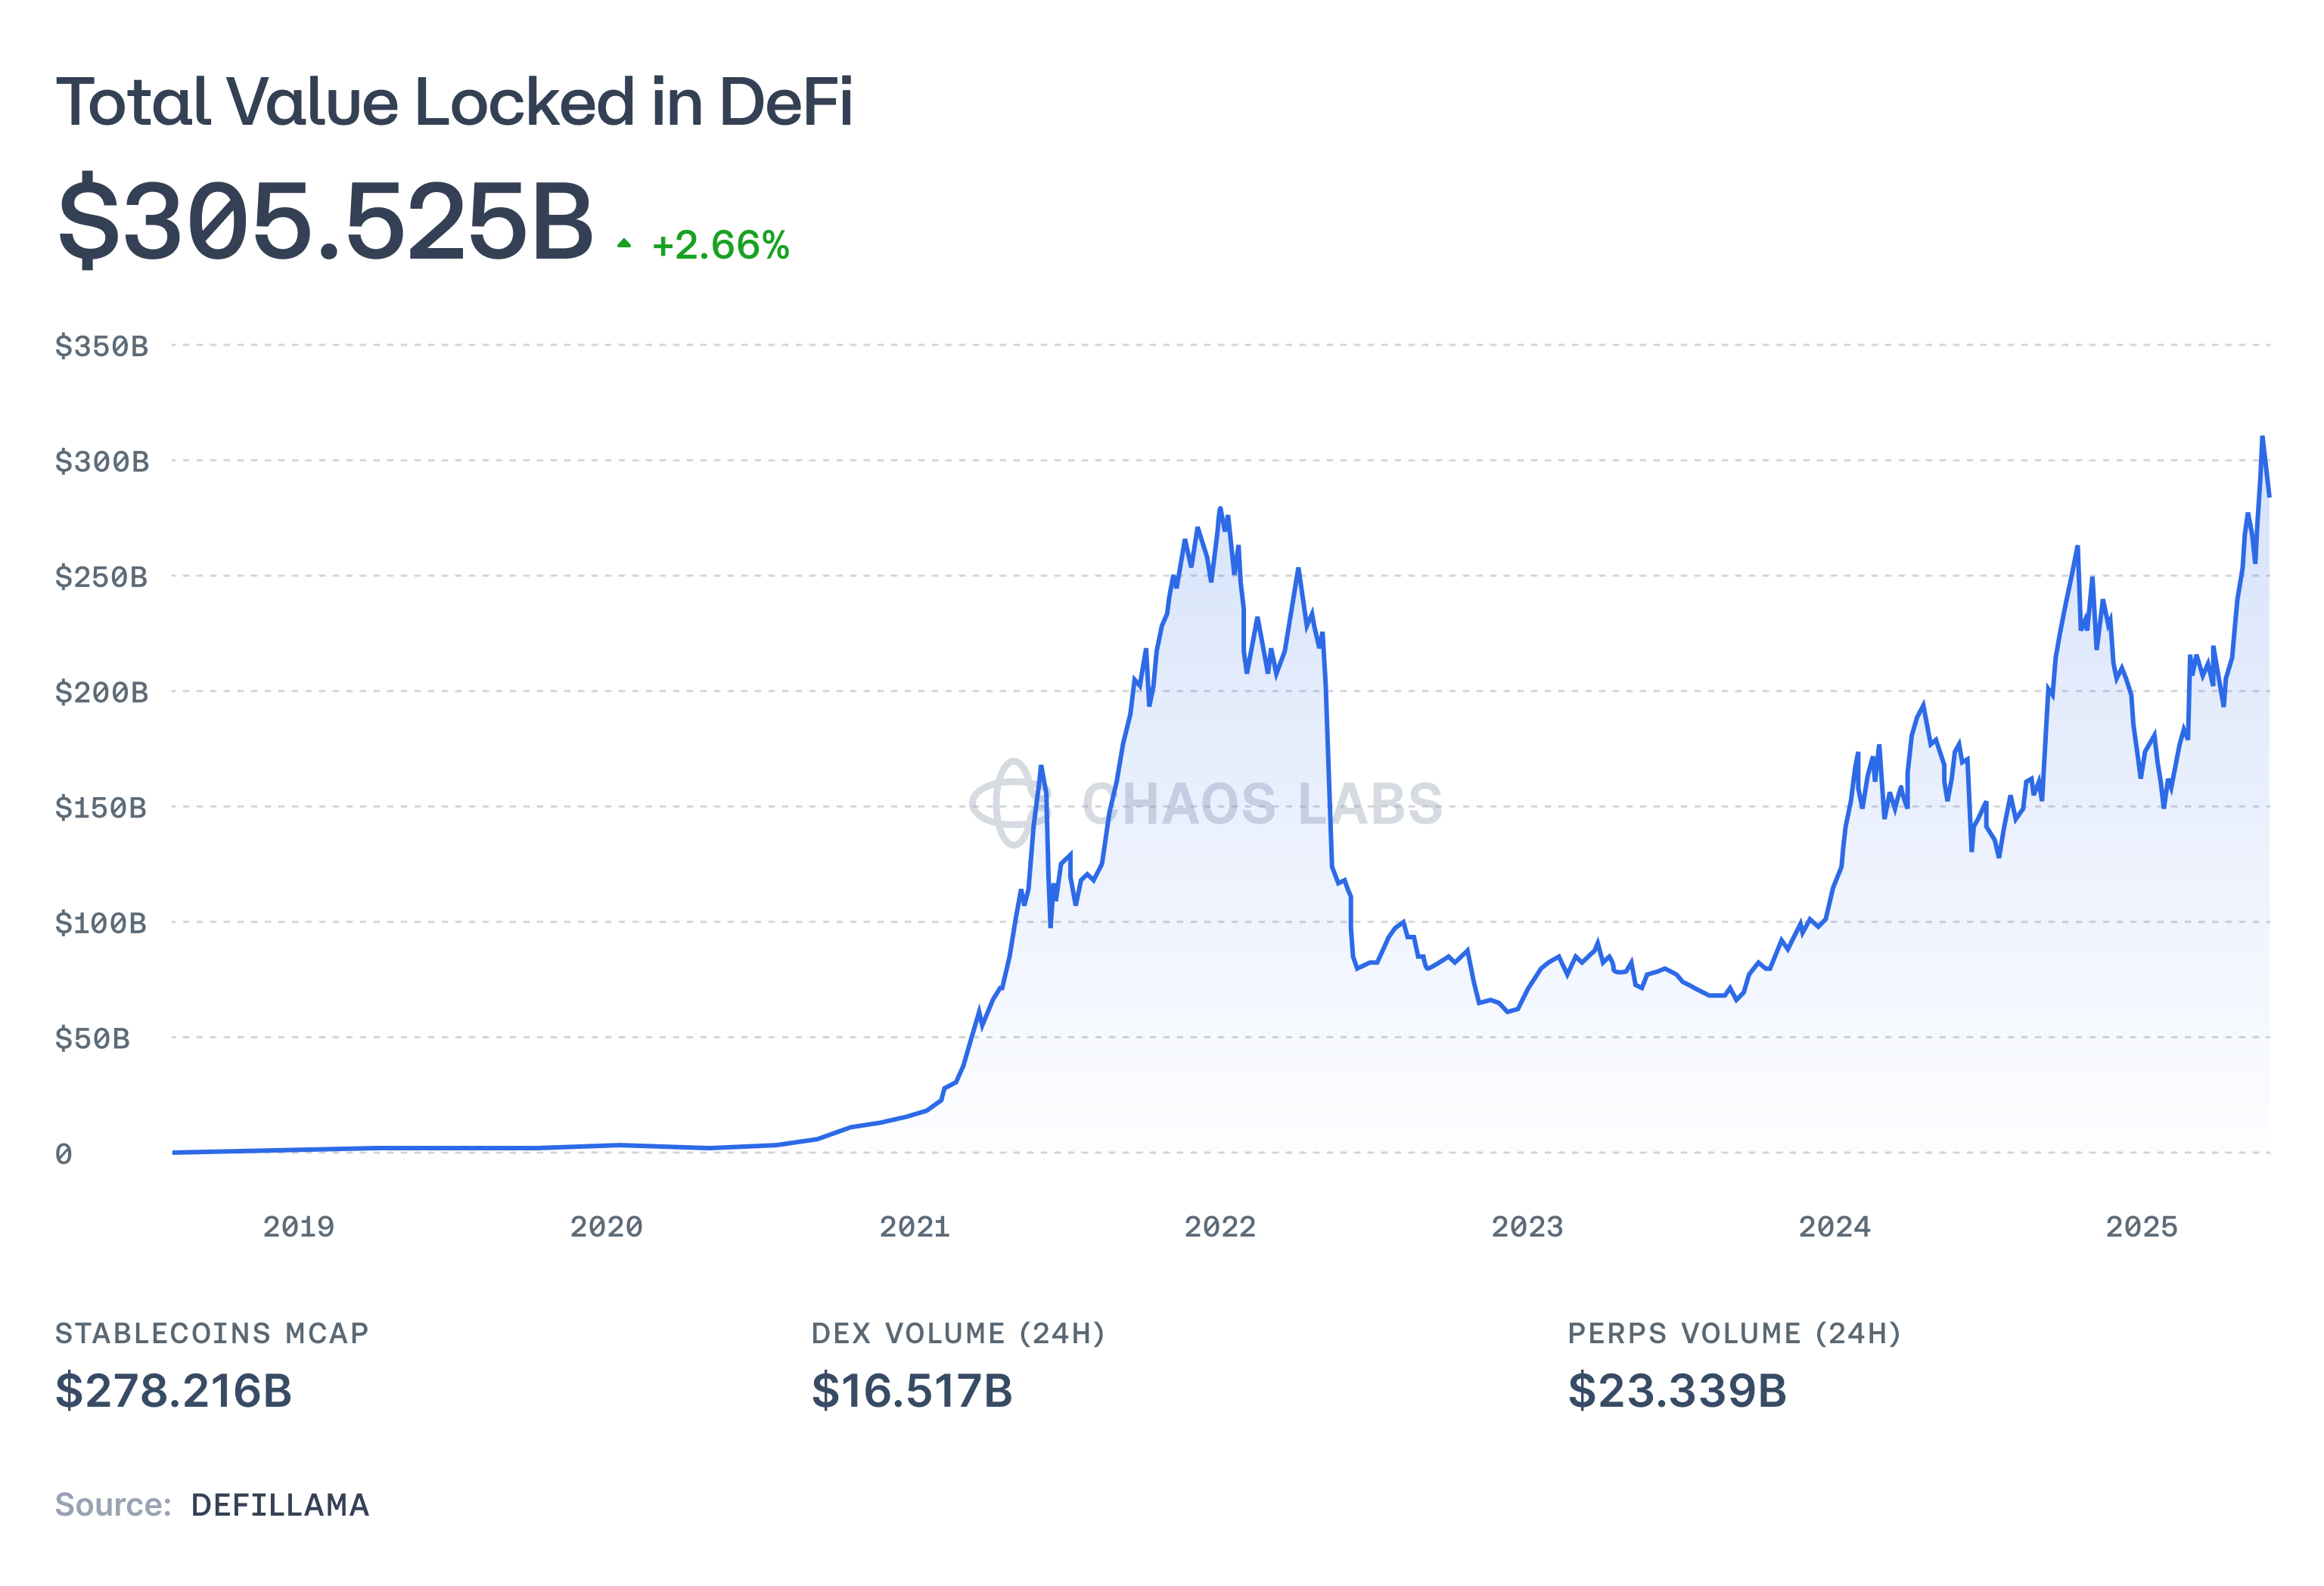Click the Stablecoins Mcap $278.216B value
Screen dimensions: 2324x1586
point(173,1390)
